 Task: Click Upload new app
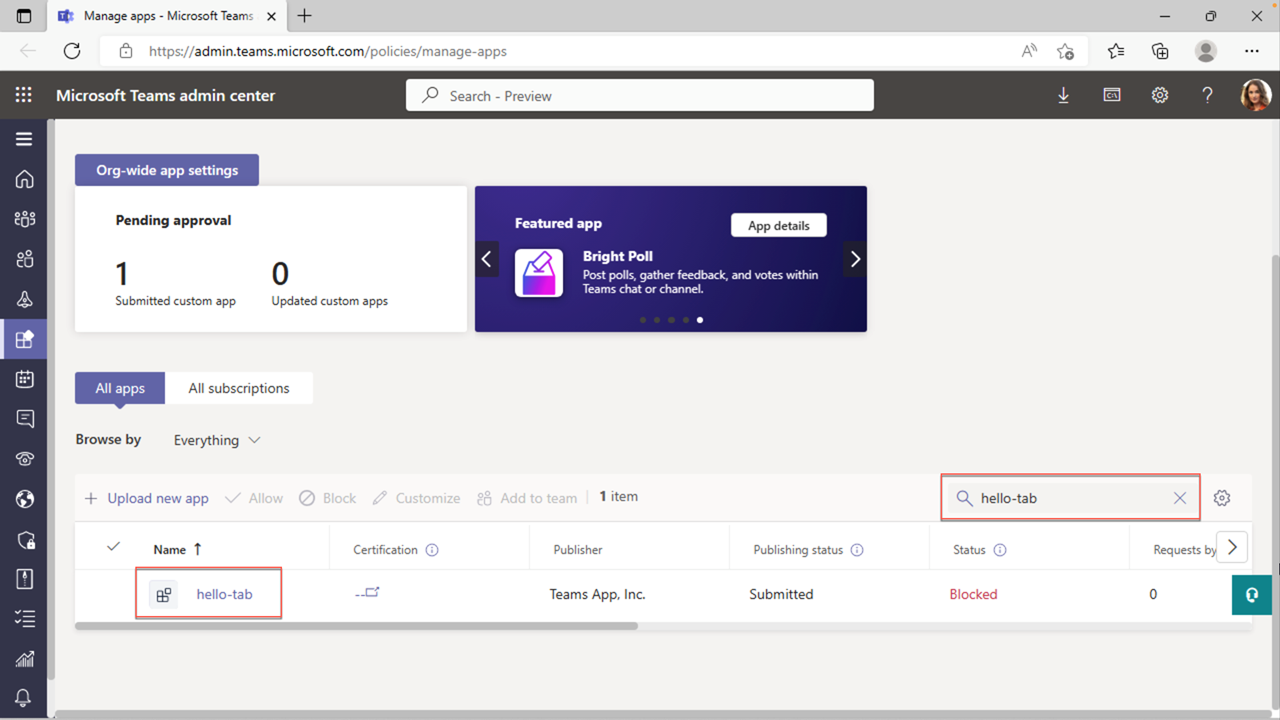pos(146,498)
